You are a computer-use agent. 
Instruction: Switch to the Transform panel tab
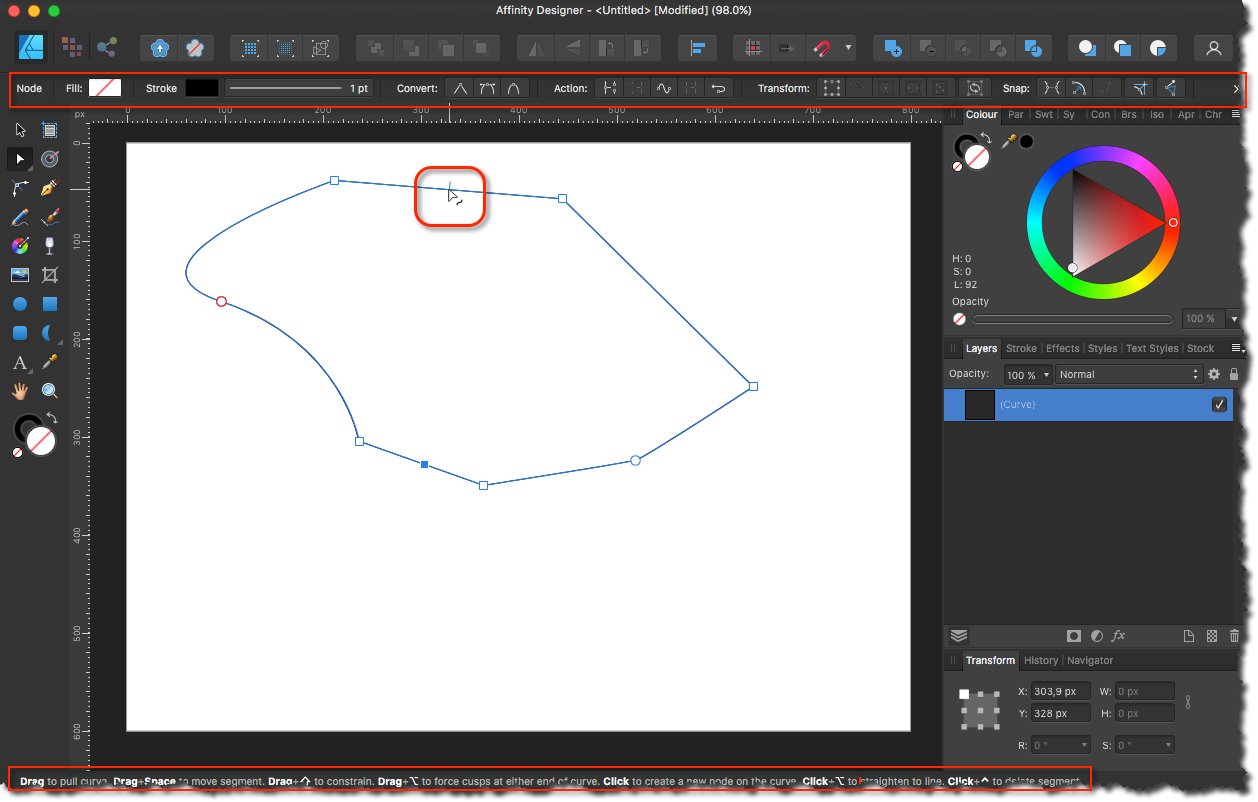click(x=990, y=660)
